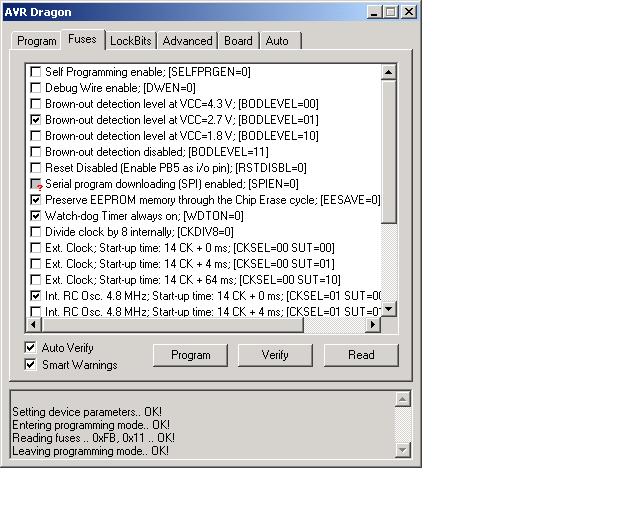Open the Fuses tab
Image resolution: width=640 pixels, height=512 pixels.
tap(82, 39)
